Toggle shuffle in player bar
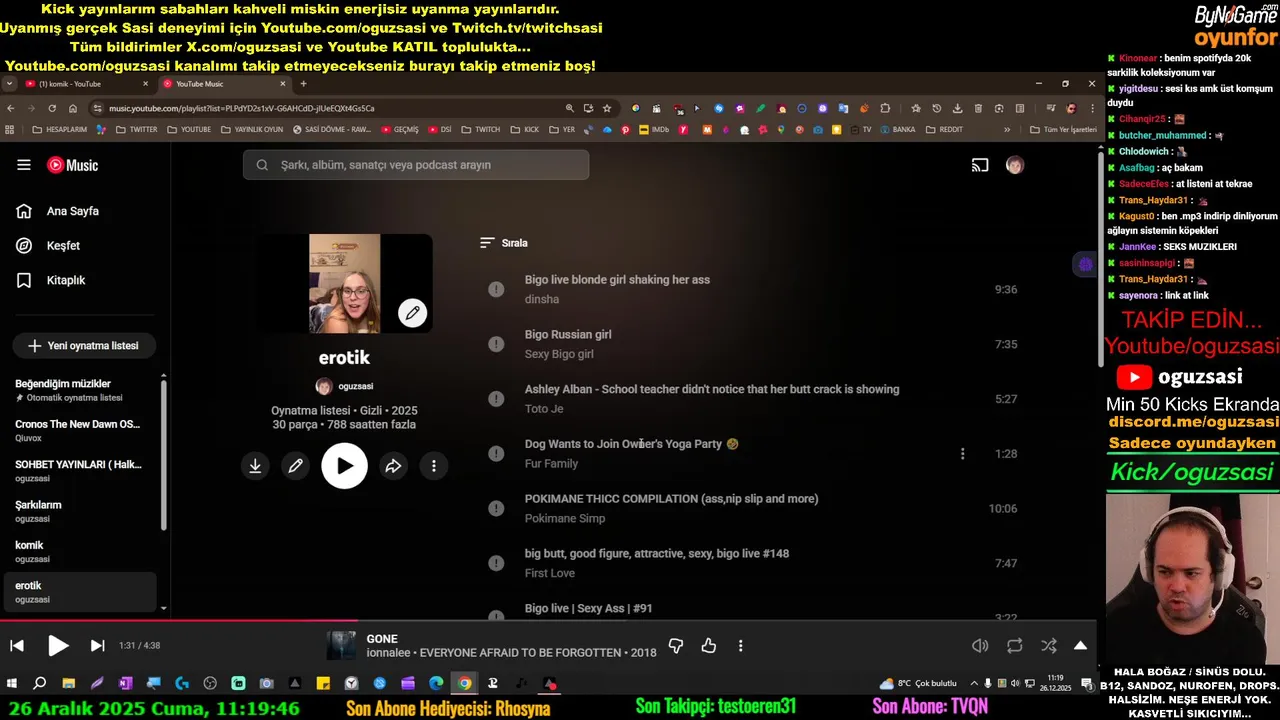This screenshot has height=720, width=1280. (x=1048, y=646)
